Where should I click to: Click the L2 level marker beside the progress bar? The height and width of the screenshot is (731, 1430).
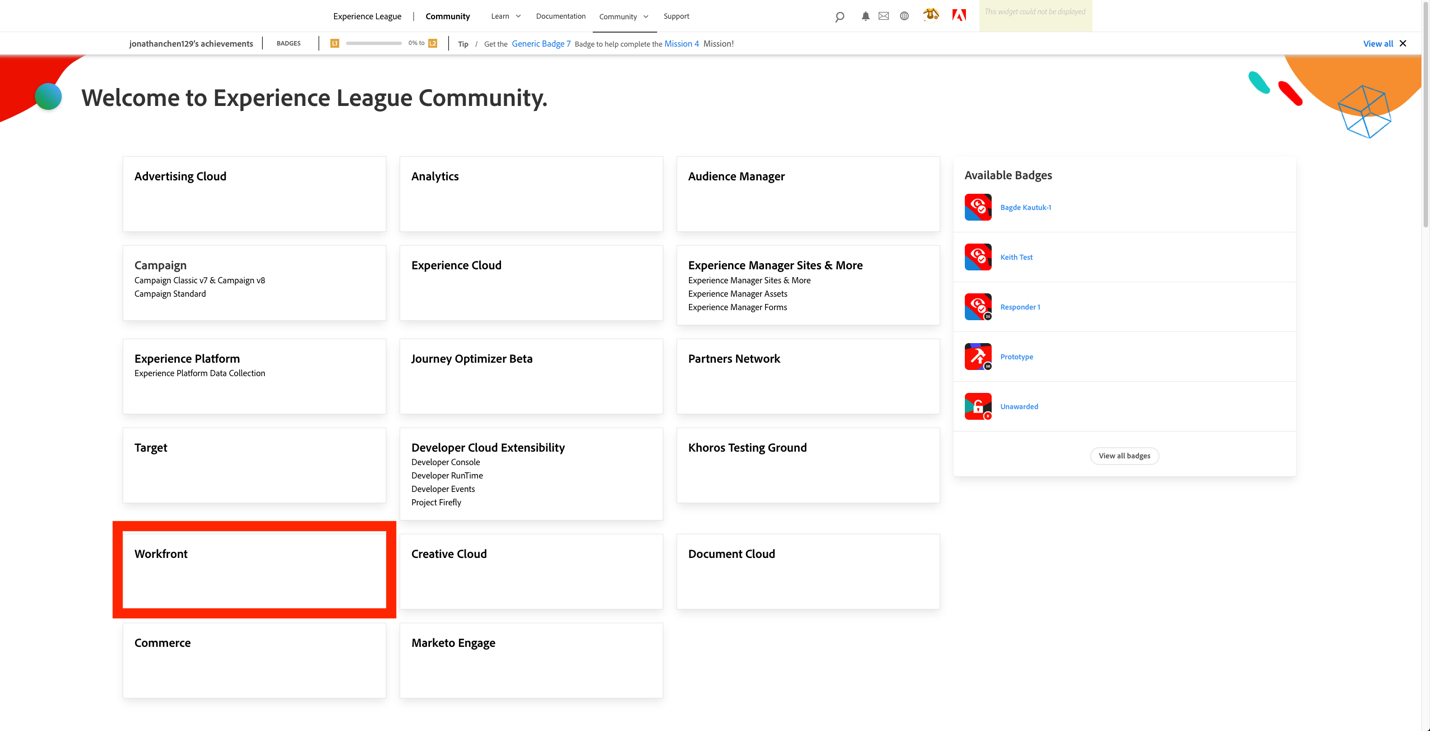431,43
